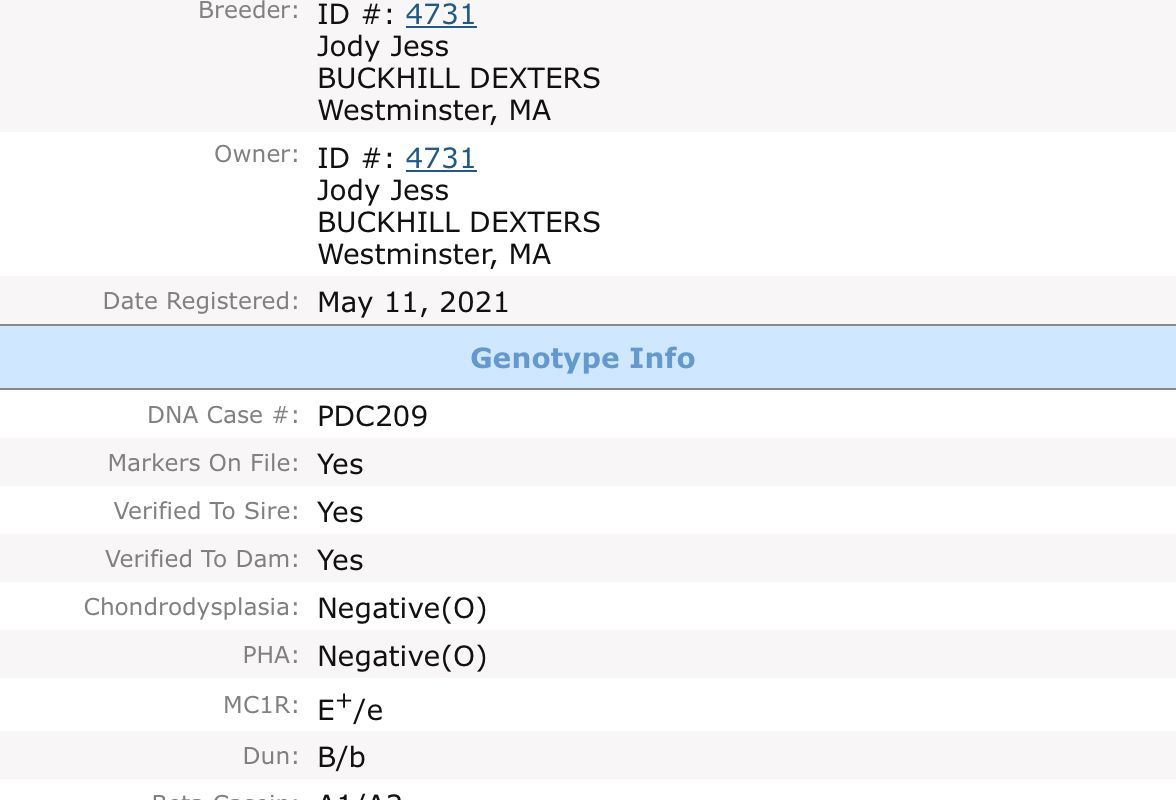The image size is (1176, 800).
Task: Open owner ID 4731 link
Action: pyautogui.click(x=440, y=158)
